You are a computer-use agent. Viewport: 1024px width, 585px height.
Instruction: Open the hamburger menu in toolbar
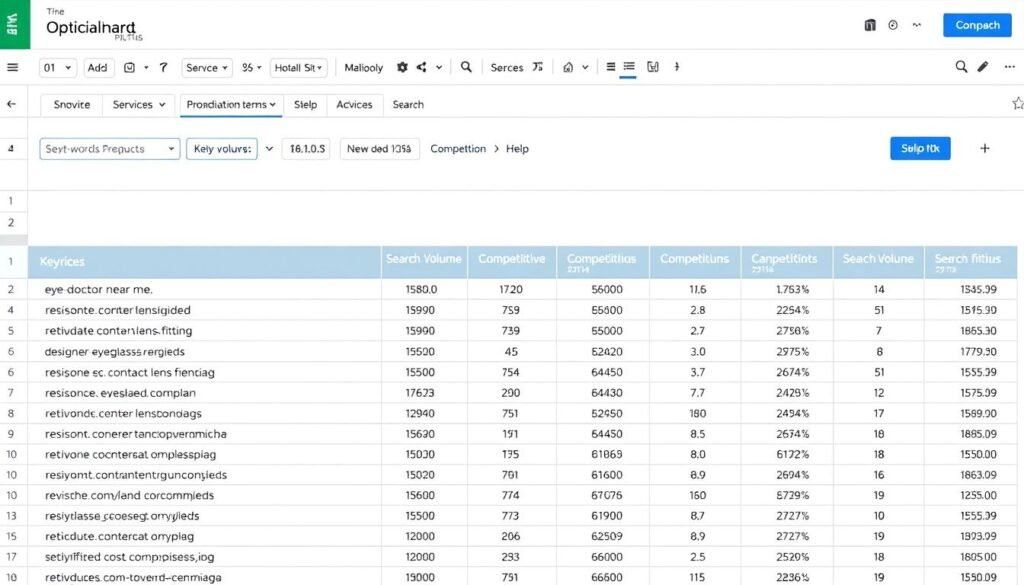click(x=12, y=67)
